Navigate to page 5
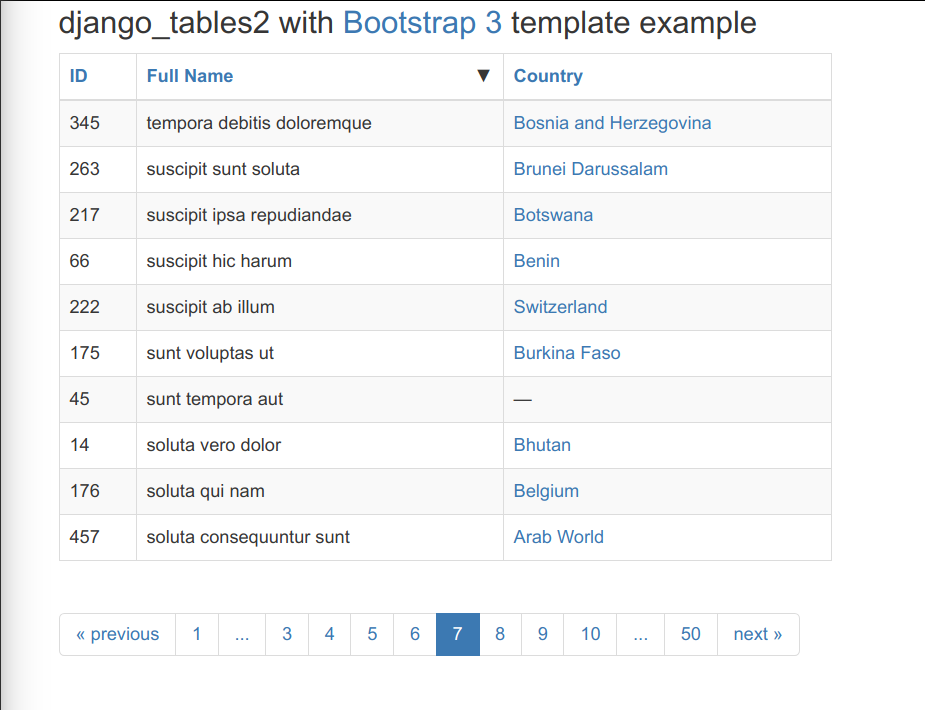The image size is (925, 710). click(372, 634)
